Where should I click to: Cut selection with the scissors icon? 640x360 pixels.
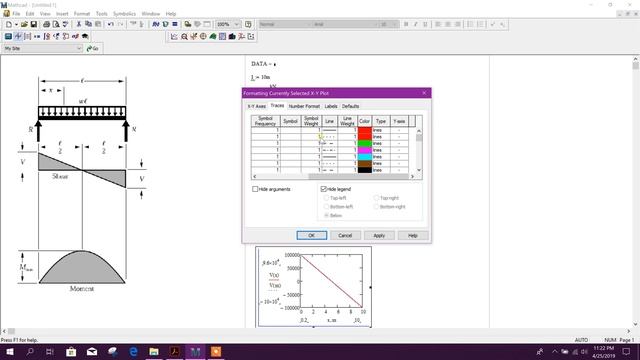[78, 24]
